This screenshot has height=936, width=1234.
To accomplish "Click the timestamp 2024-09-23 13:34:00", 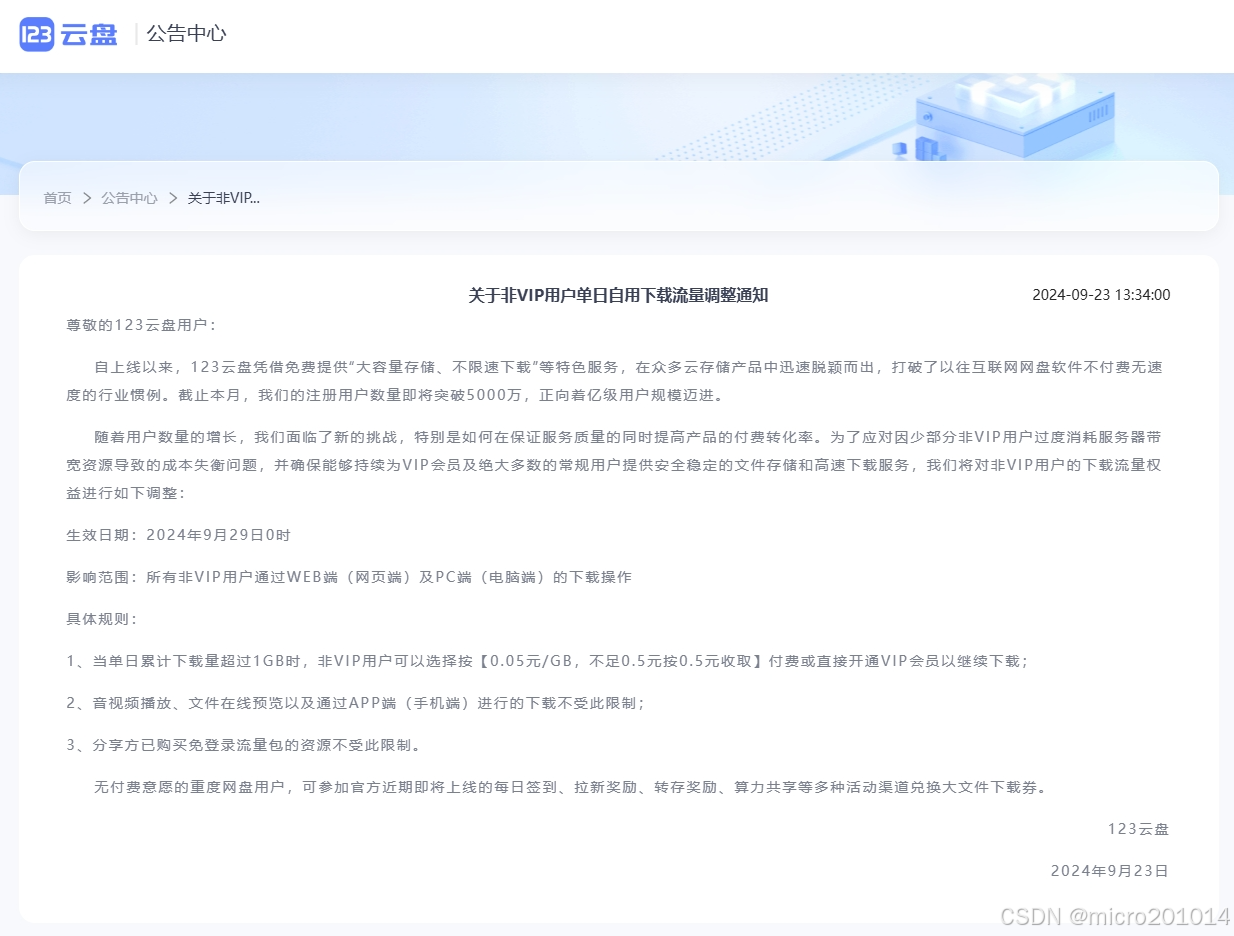I will click(1101, 295).
